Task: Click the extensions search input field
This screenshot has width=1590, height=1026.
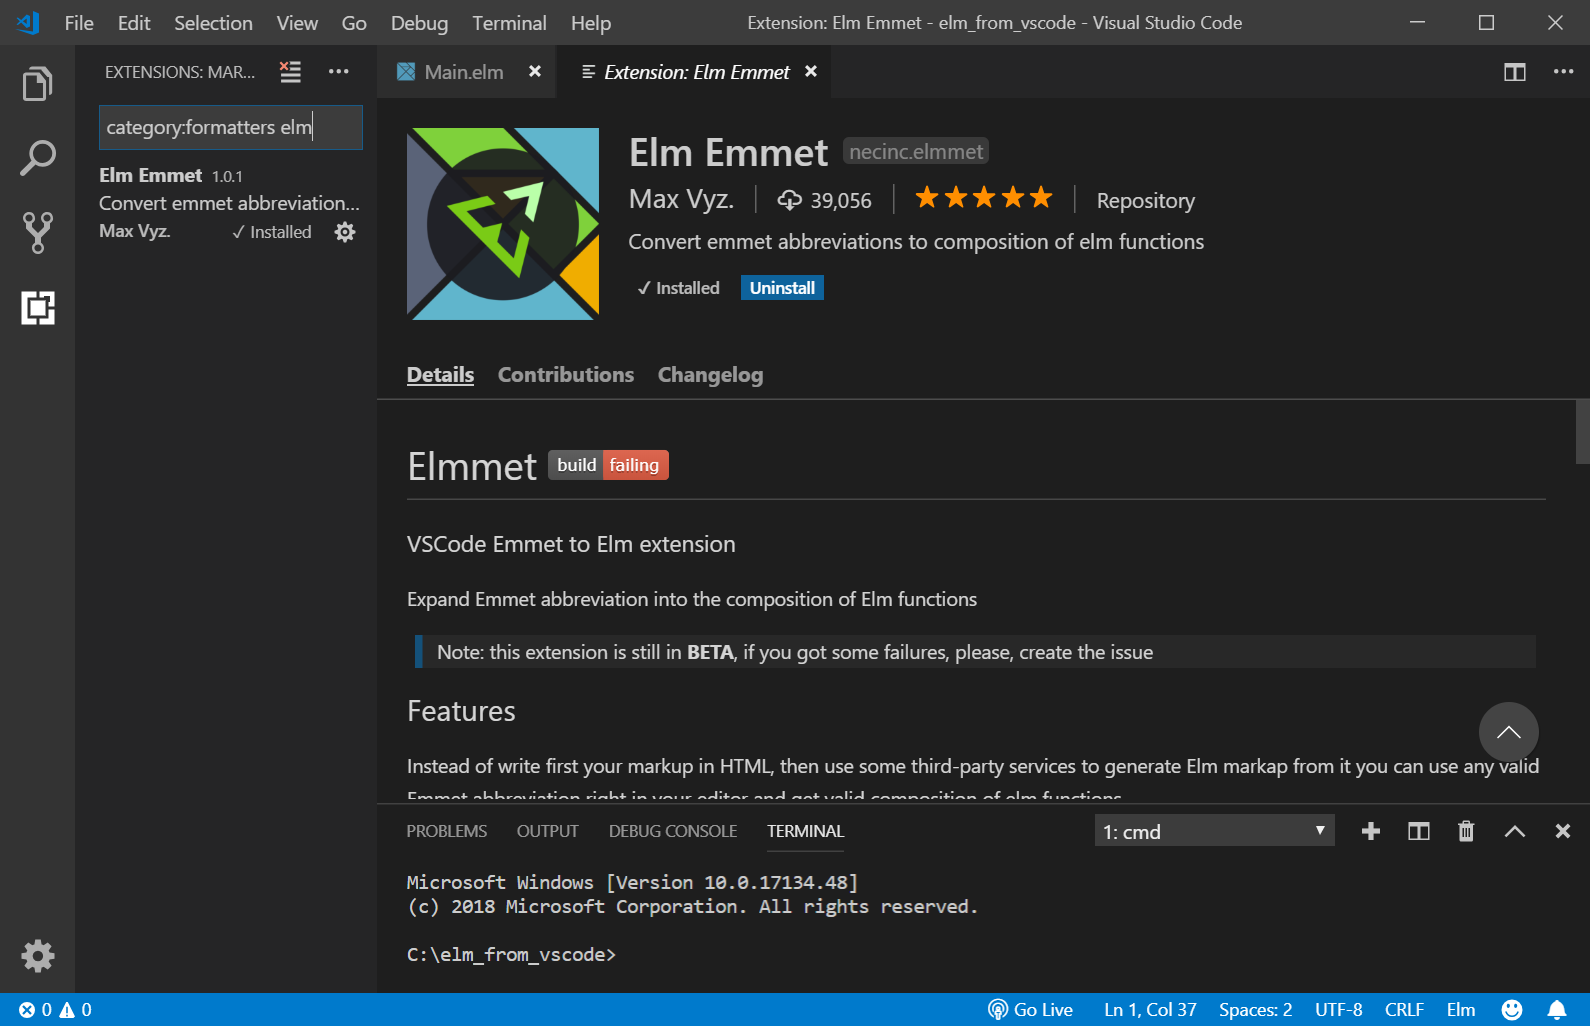Action: [x=230, y=127]
